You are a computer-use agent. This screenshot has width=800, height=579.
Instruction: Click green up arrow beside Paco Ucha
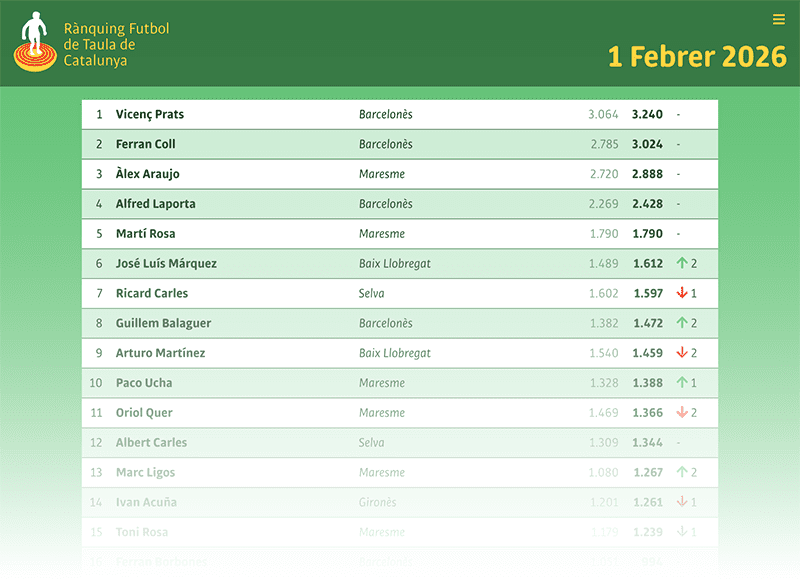pos(682,383)
